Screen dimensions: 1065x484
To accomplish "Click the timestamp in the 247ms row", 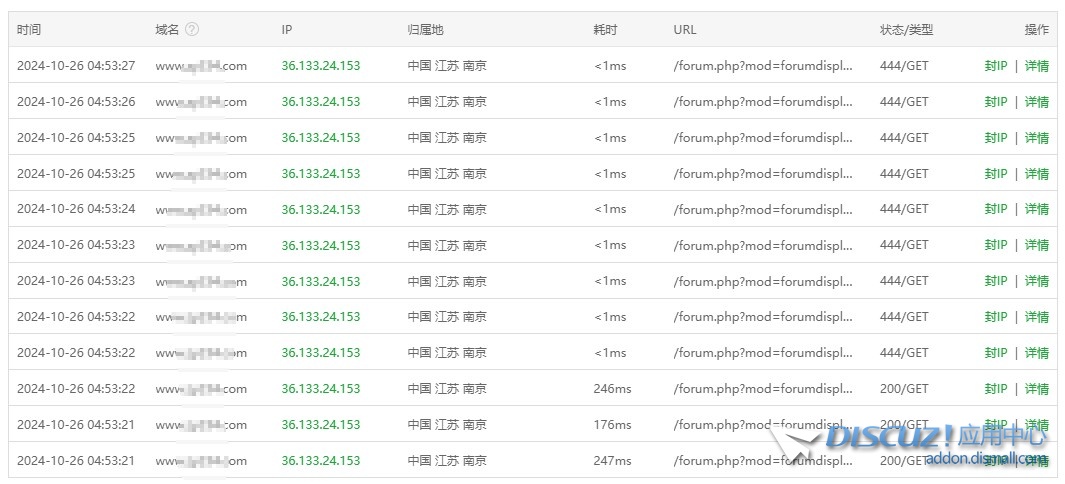I will (76, 460).
